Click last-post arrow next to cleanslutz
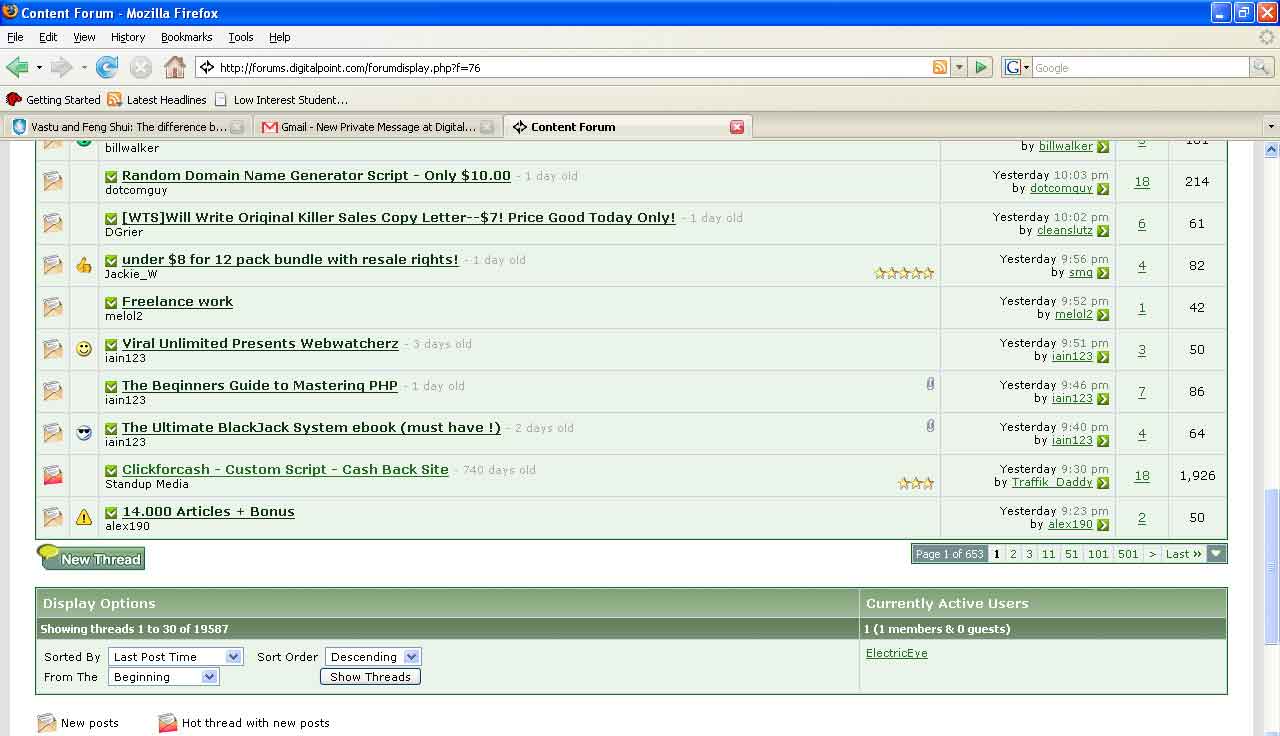 click(x=1103, y=230)
